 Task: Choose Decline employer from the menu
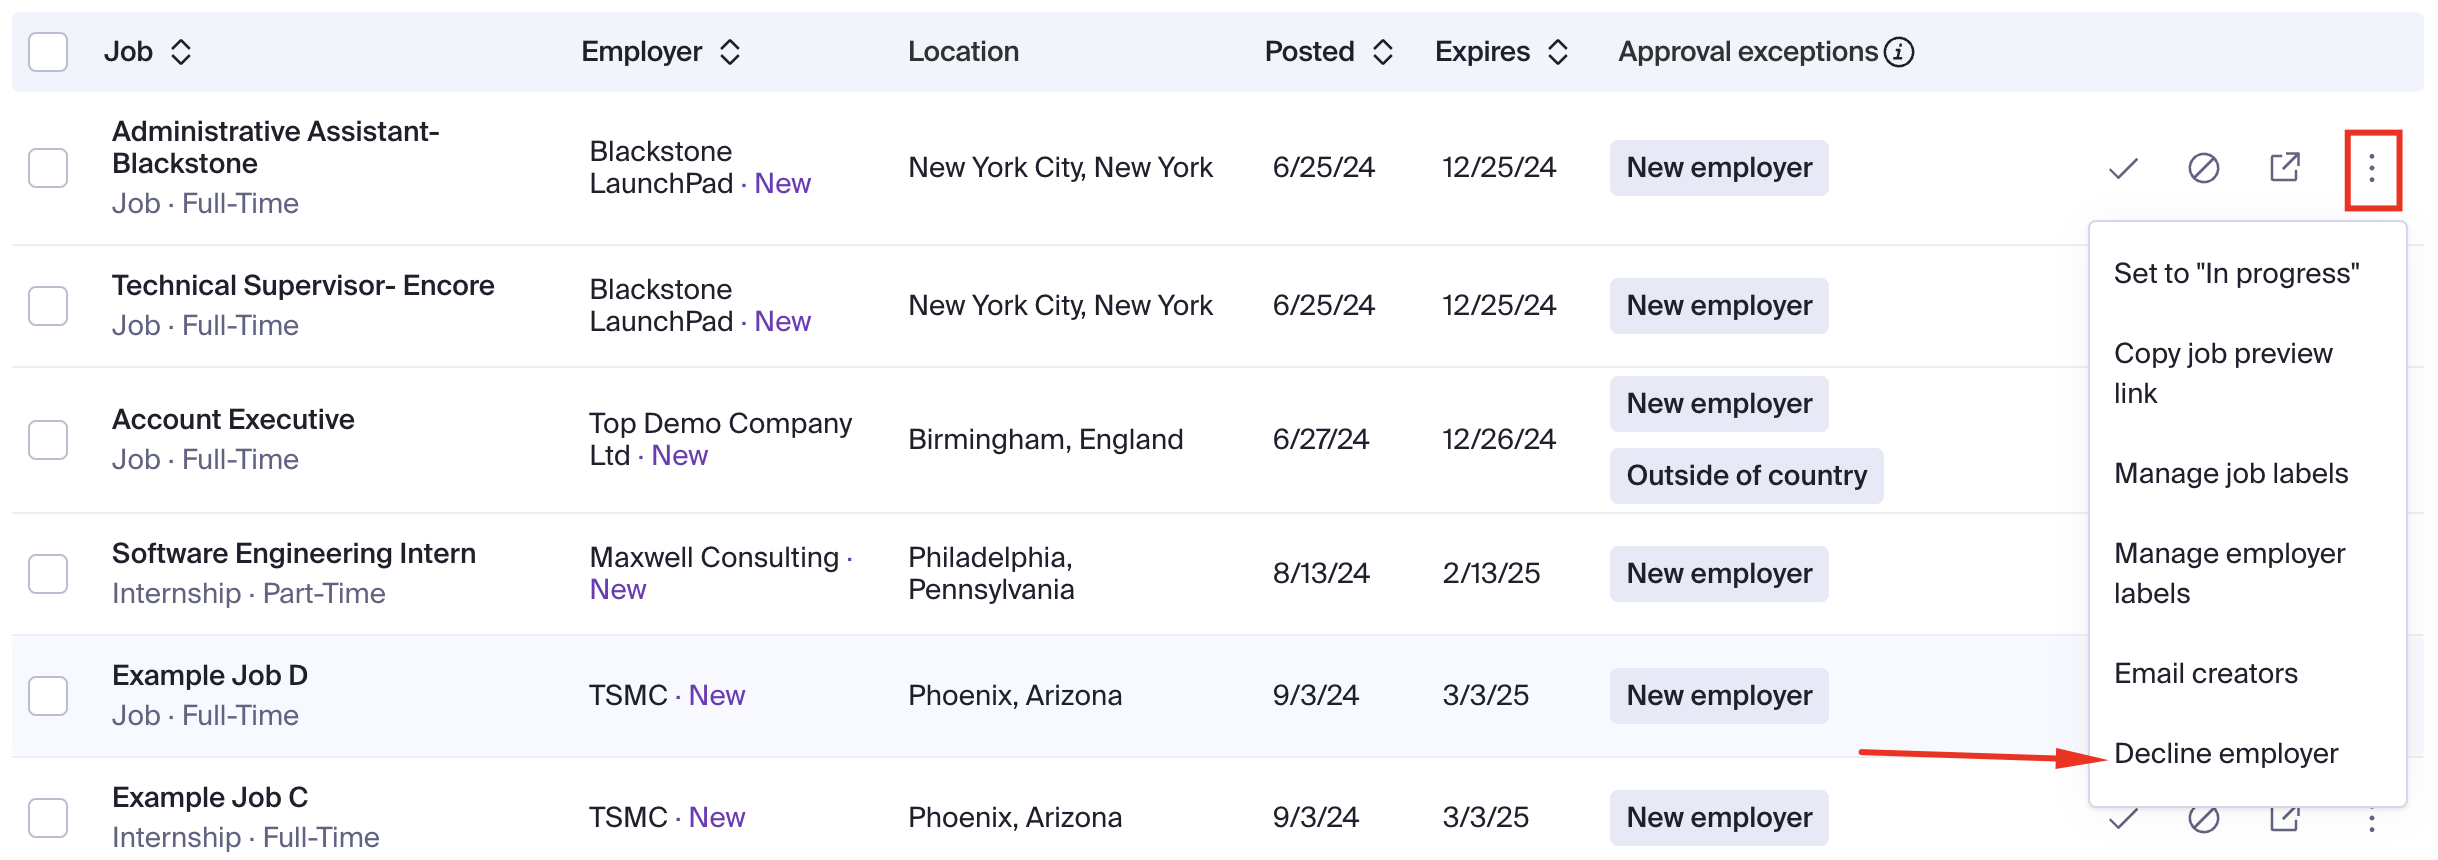tap(2226, 754)
